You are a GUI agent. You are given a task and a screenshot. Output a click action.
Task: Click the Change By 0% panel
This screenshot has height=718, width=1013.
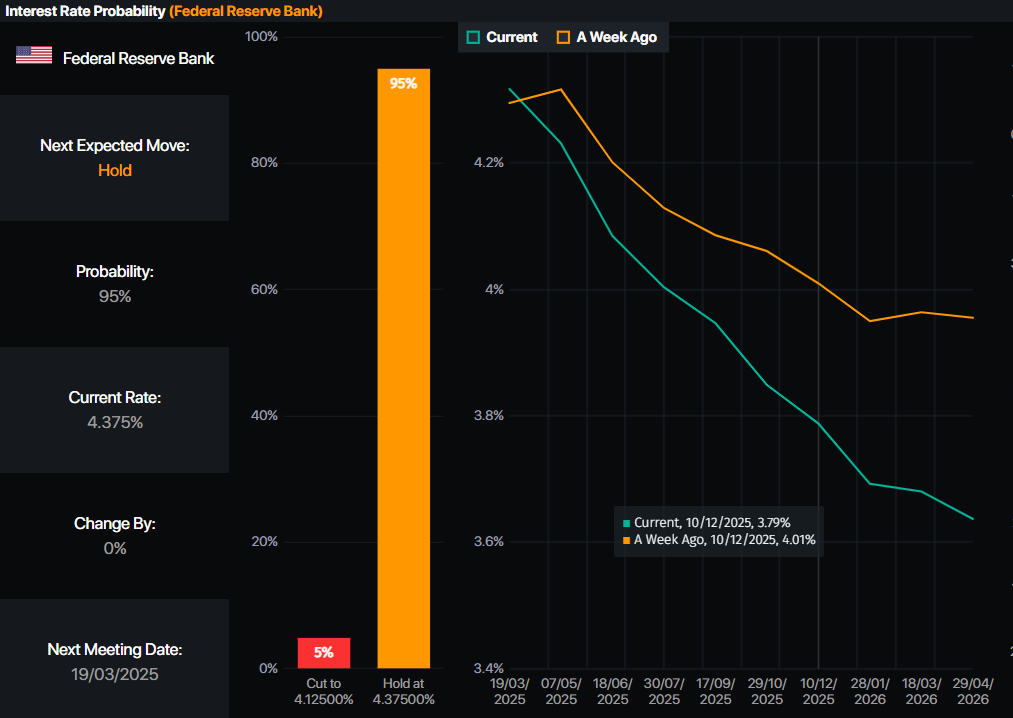coord(114,536)
